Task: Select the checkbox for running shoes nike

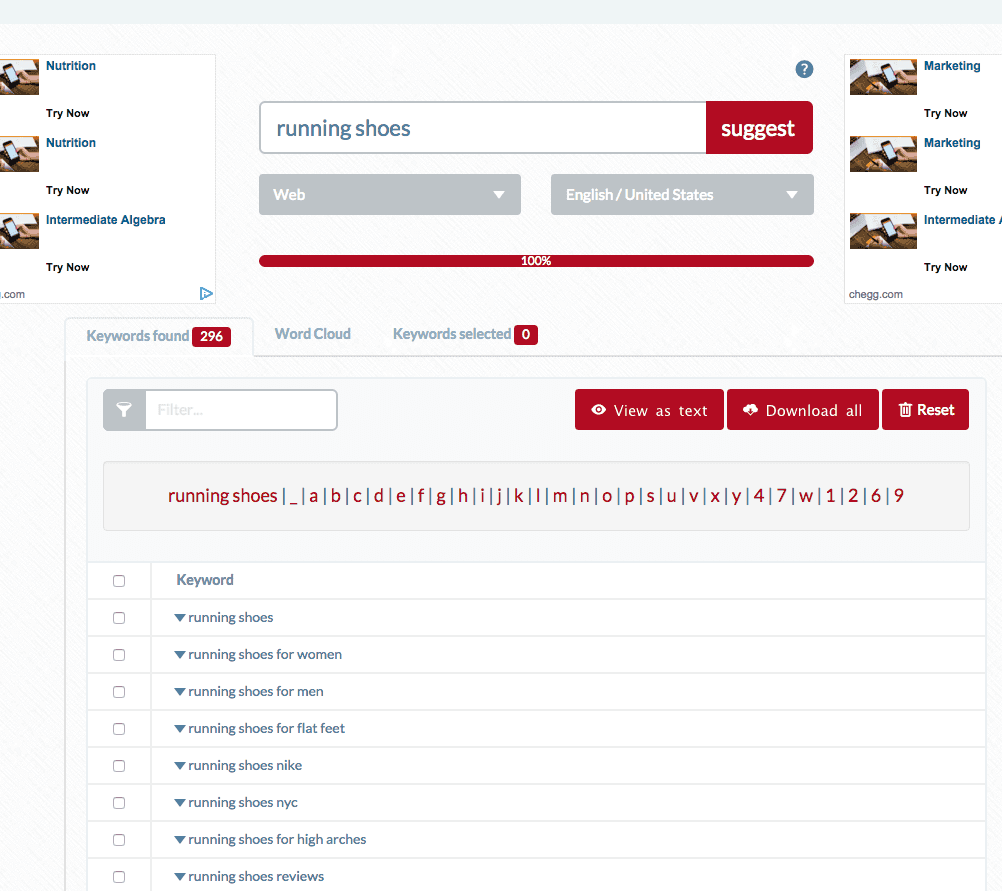Action: (119, 765)
